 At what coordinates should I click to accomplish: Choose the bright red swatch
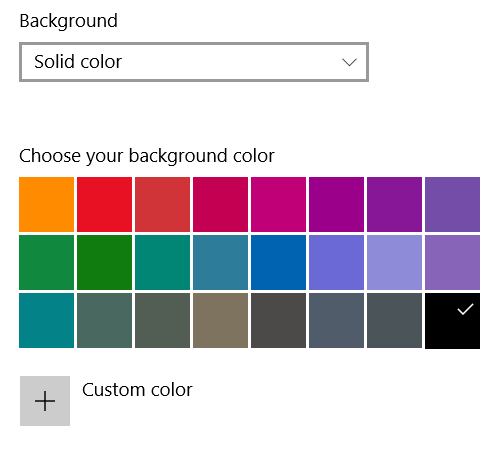pyautogui.click(x=104, y=204)
